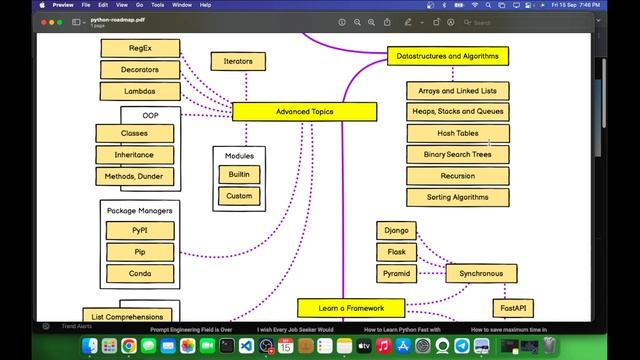
Task: Open the View menu
Action: (x=122, y=5)
